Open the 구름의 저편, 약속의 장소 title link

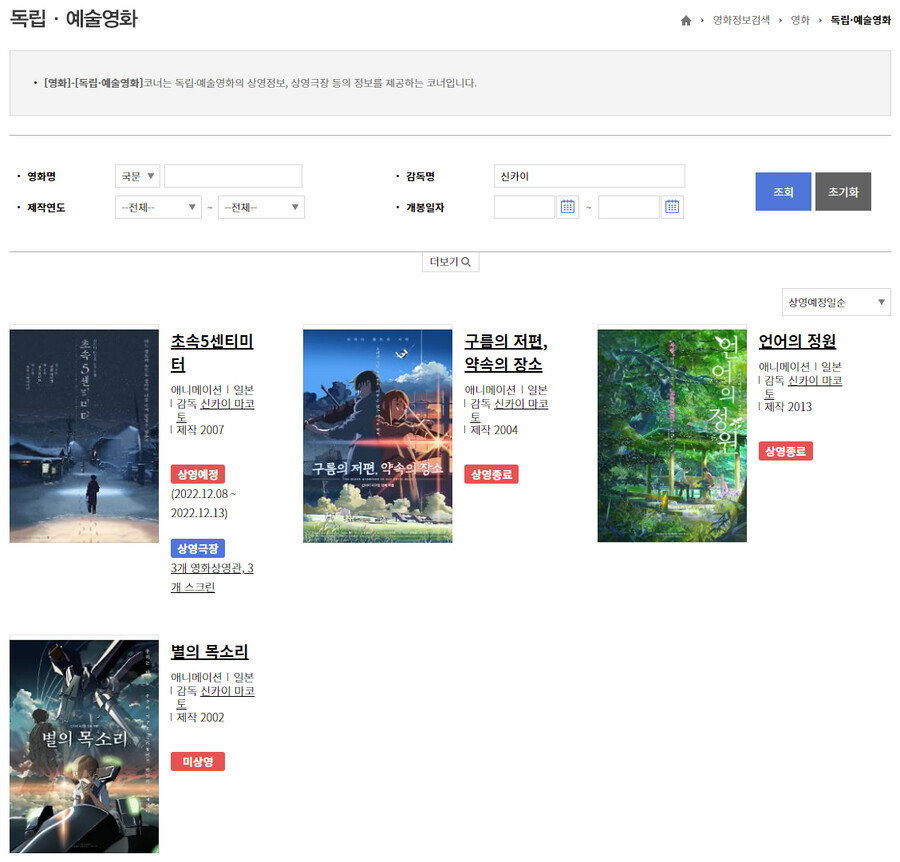506,353
